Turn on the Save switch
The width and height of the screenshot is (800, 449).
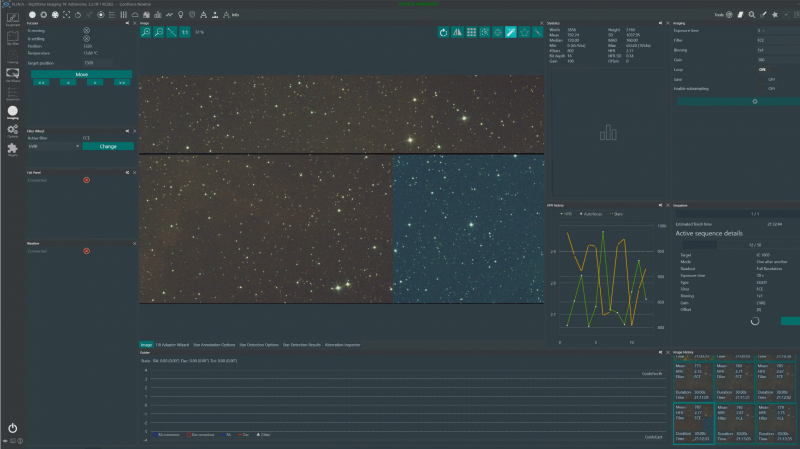[766, 79]
